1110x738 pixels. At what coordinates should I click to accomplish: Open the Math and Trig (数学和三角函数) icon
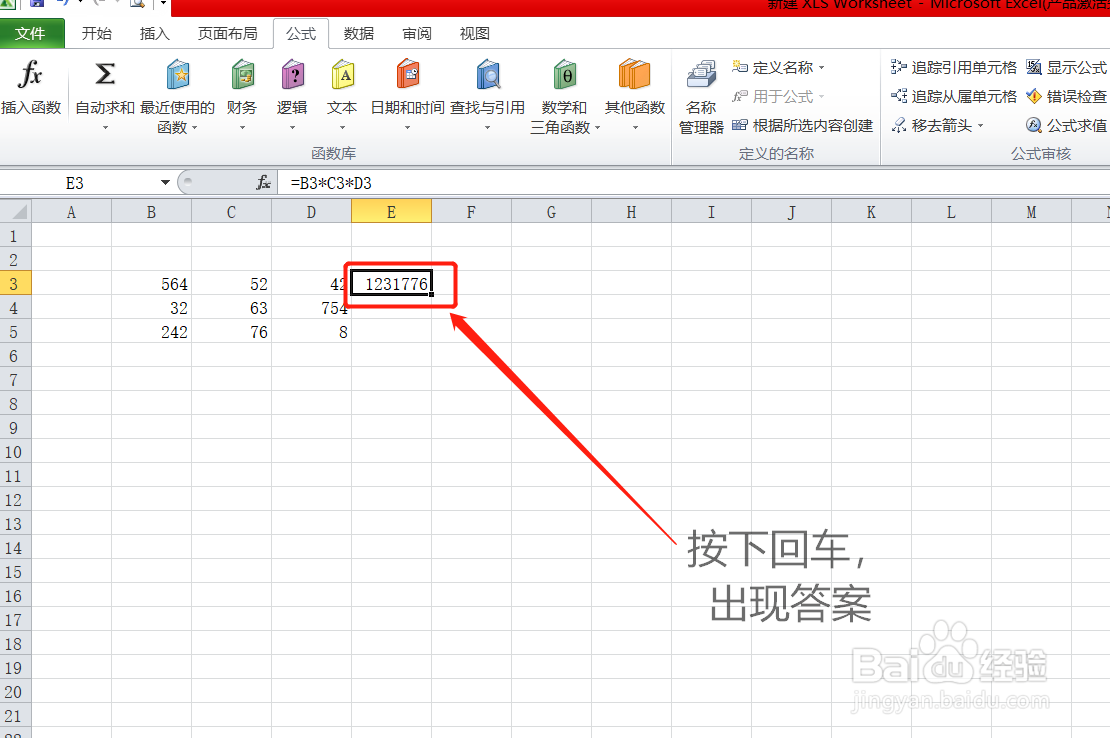click(564, 74)
